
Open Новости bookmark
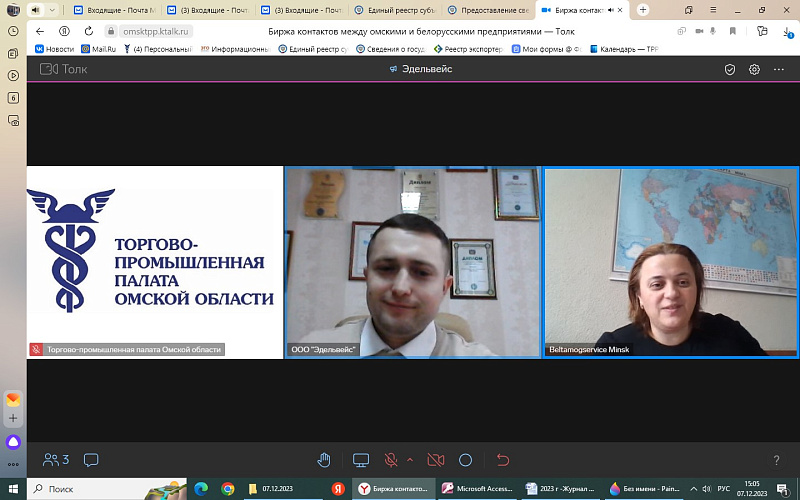[55, 49]
